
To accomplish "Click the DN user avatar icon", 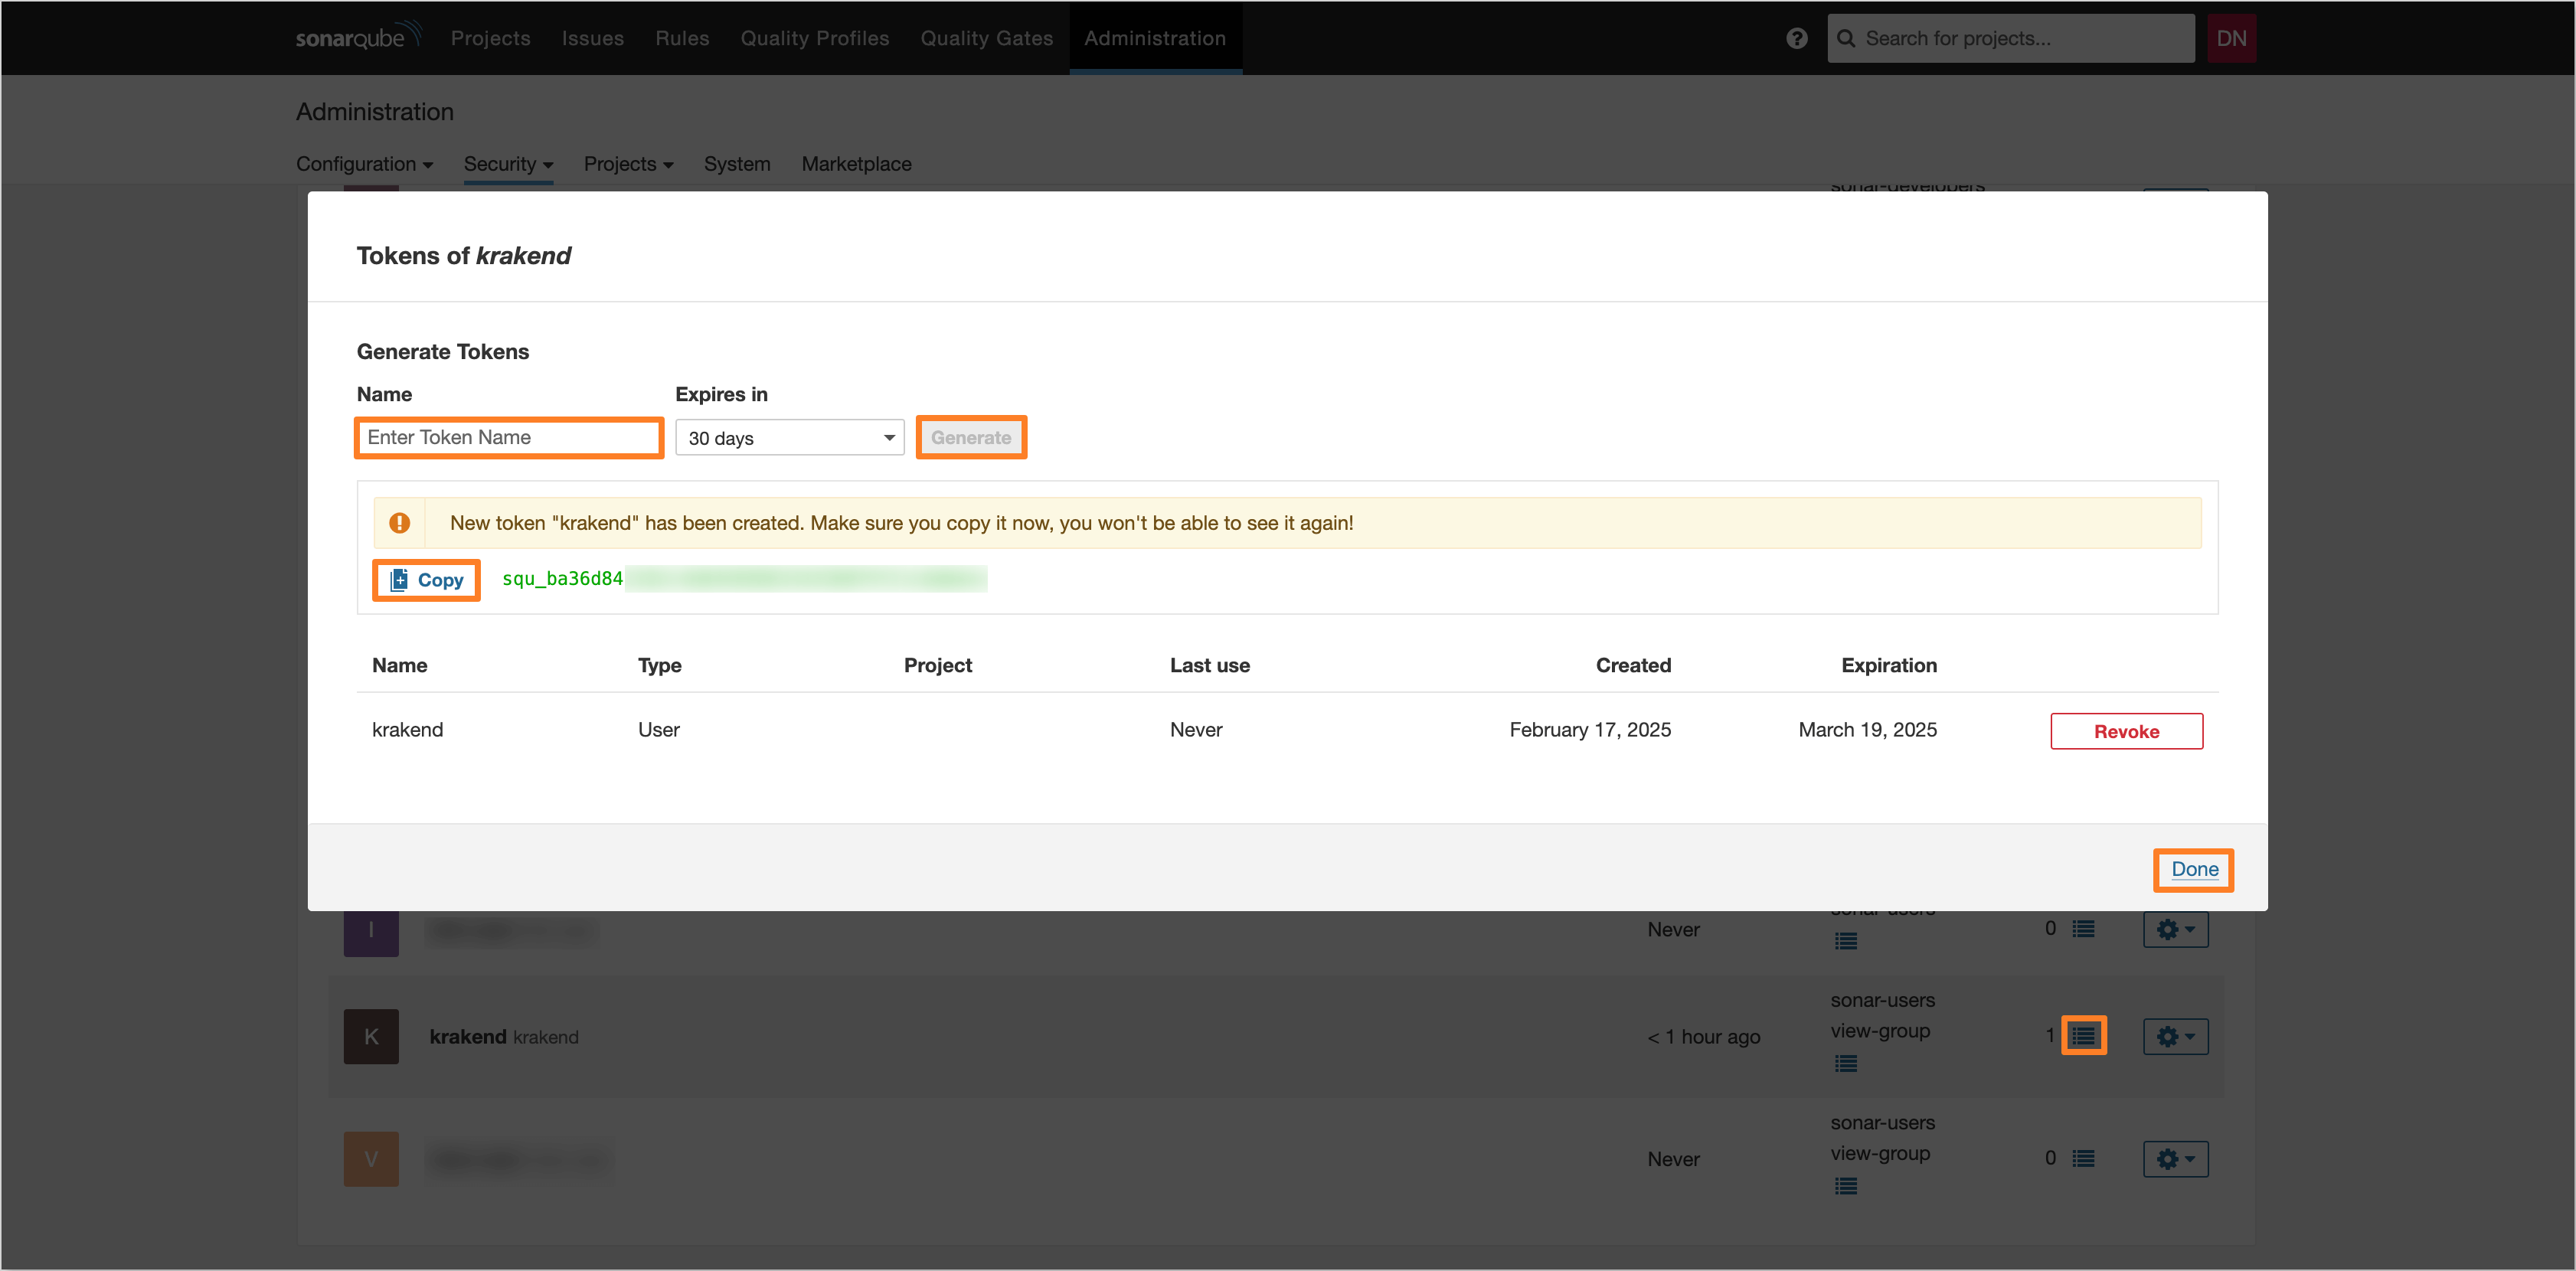I will (x=2231, y=36).
